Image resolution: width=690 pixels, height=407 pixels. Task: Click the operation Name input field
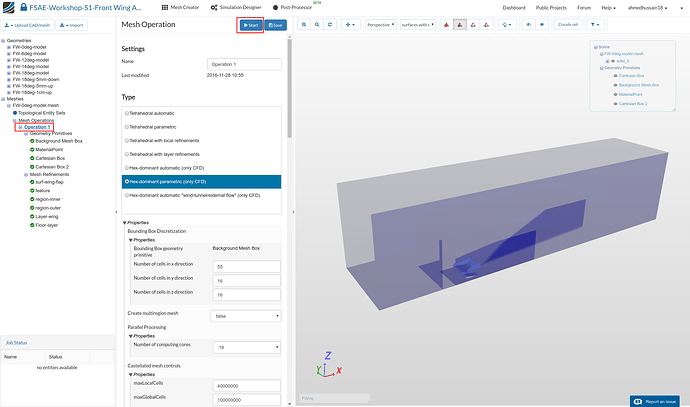(x=246, y=63)
